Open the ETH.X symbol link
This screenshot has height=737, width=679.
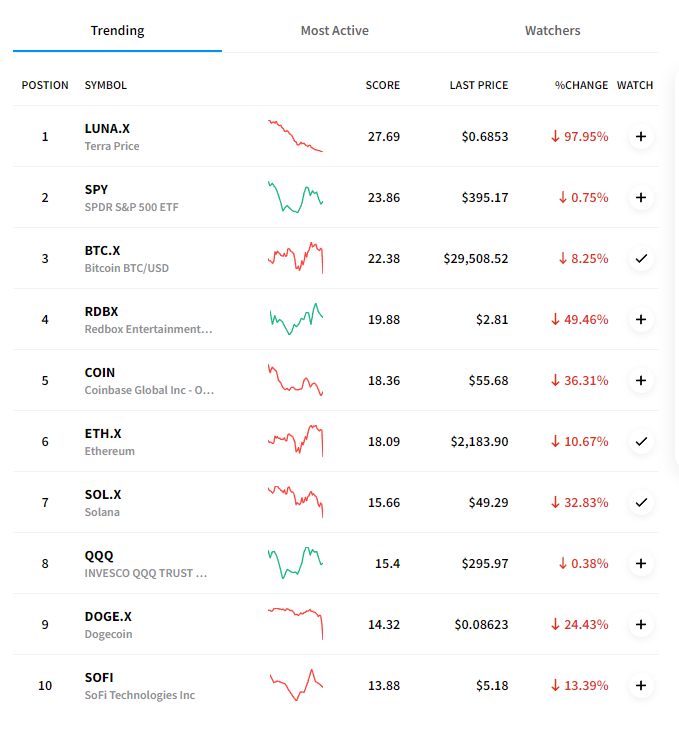point(103,433)
